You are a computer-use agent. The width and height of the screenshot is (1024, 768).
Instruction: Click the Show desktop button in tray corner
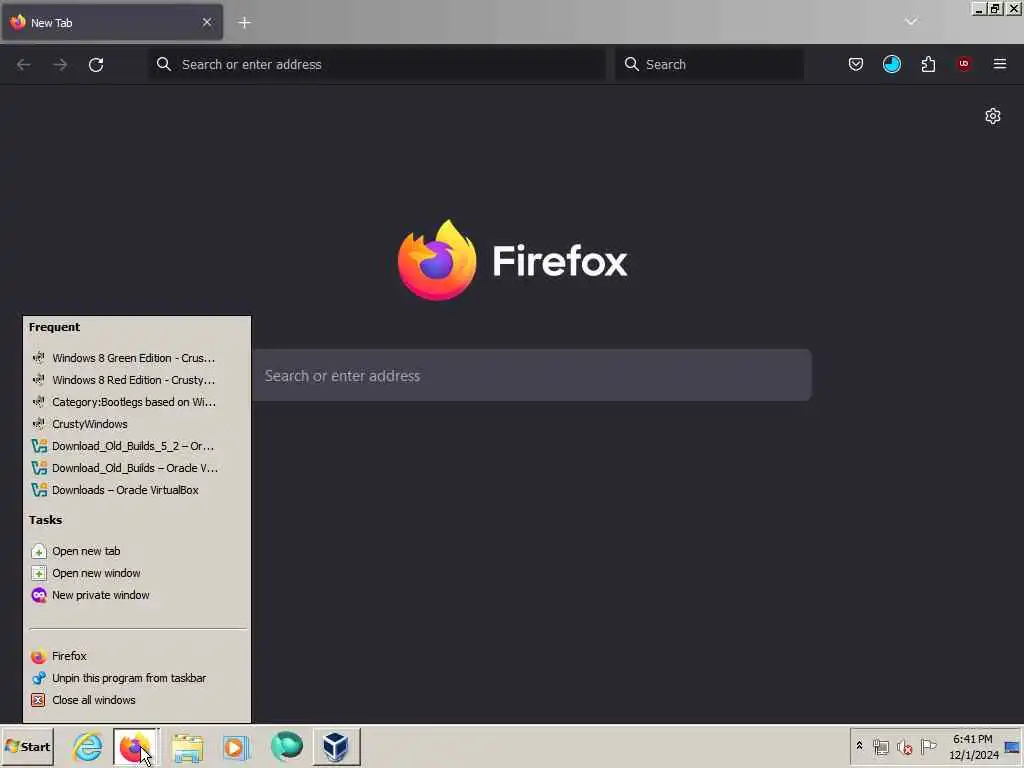(x=1013, y=746)
